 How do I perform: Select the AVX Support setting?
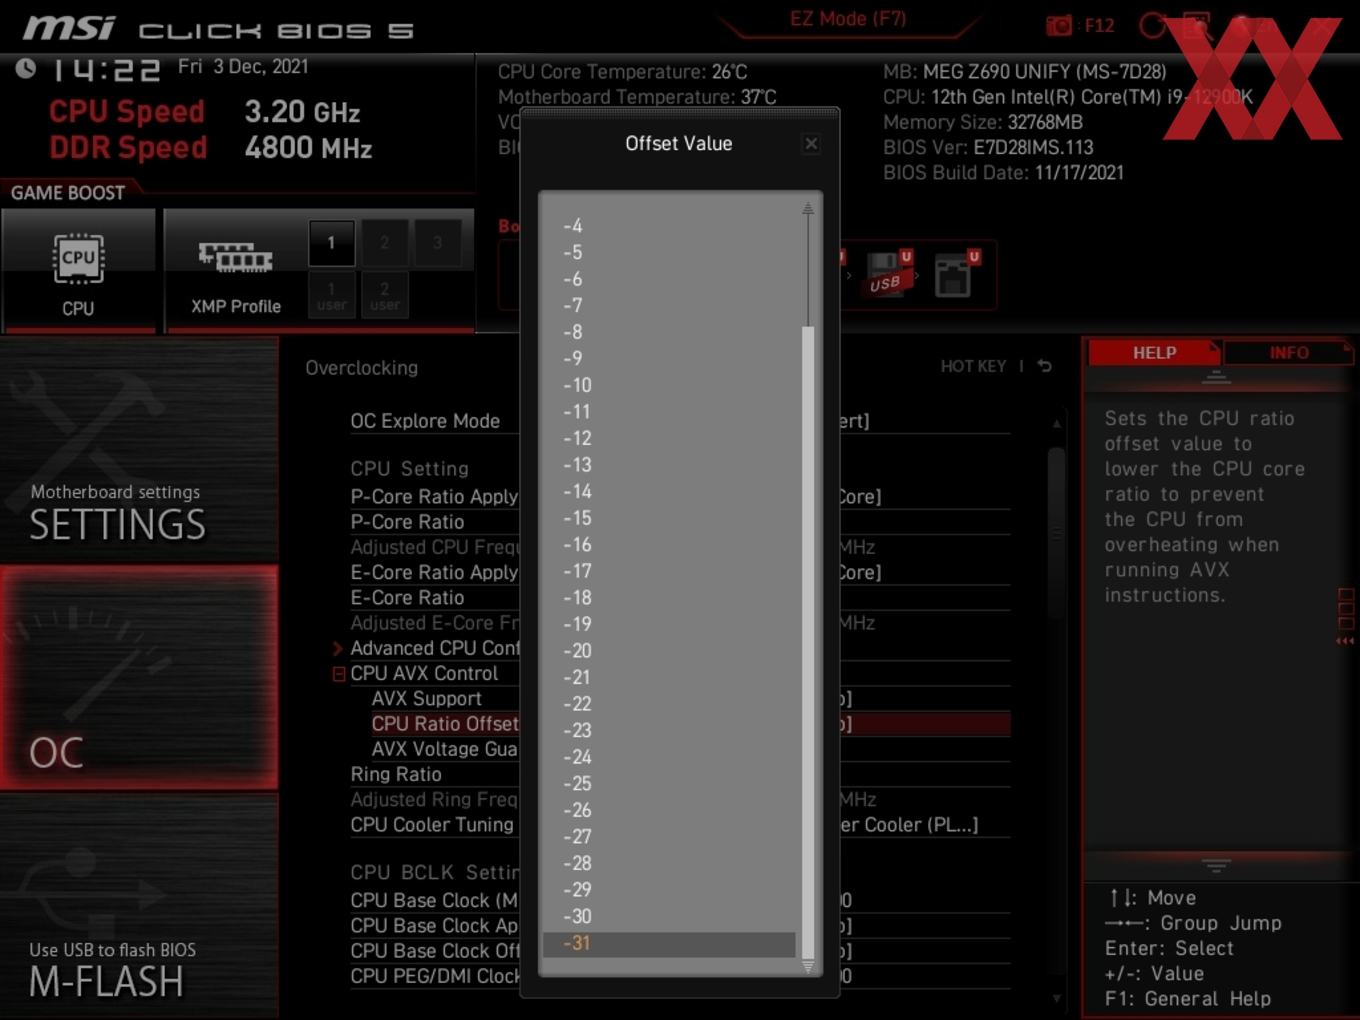pos(427,699)
